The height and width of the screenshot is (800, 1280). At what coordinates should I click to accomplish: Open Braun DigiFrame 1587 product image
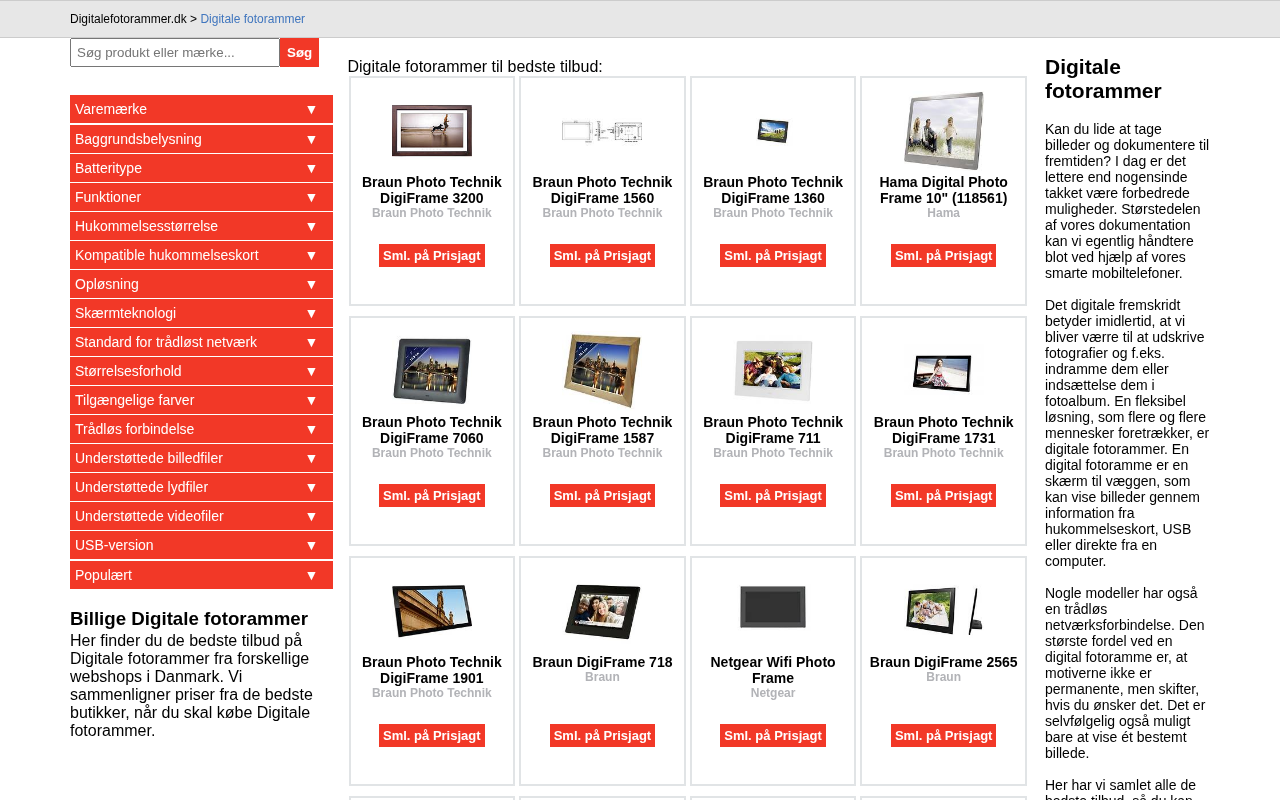coord(602,371)
